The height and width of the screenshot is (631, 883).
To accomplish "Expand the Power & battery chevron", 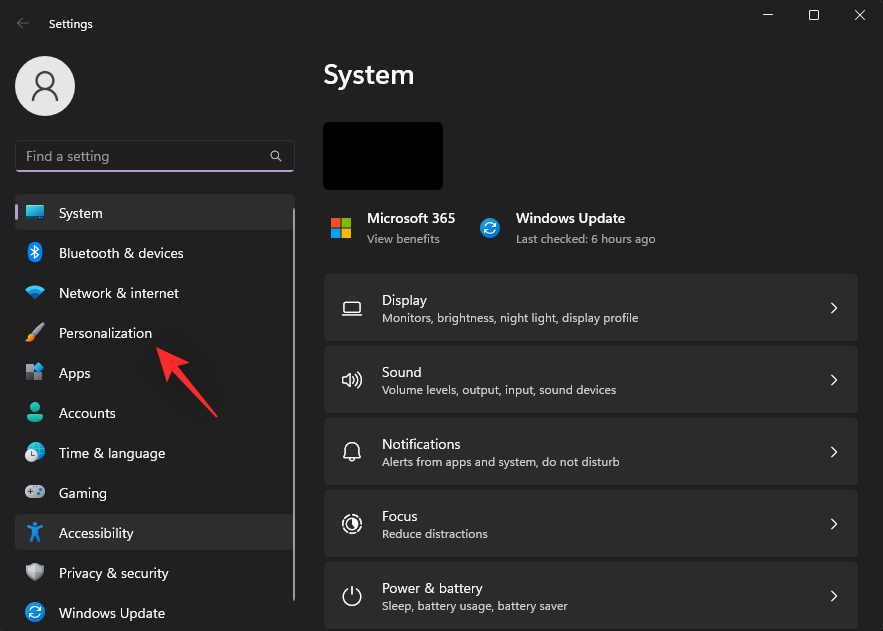I will coord(834,596).
